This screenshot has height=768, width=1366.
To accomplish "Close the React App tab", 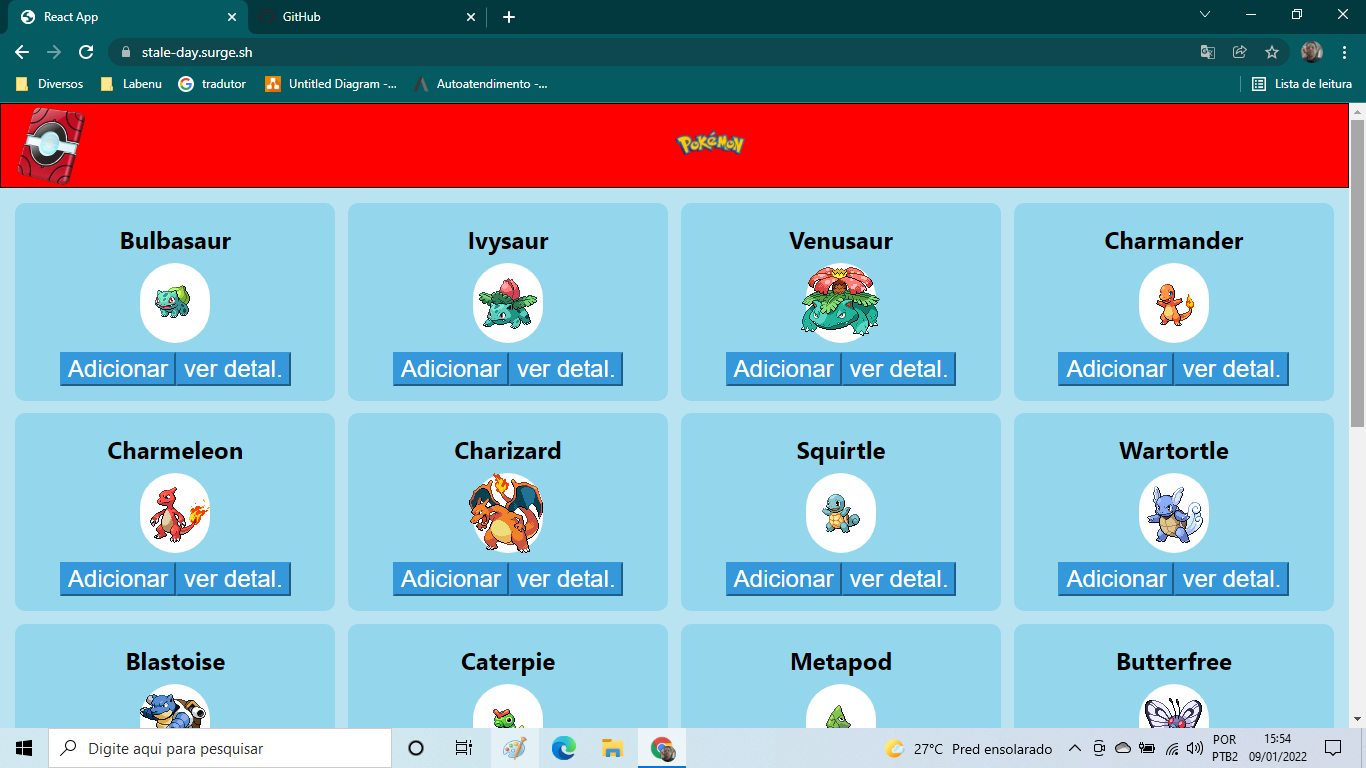I will click(x=232, y=17).
